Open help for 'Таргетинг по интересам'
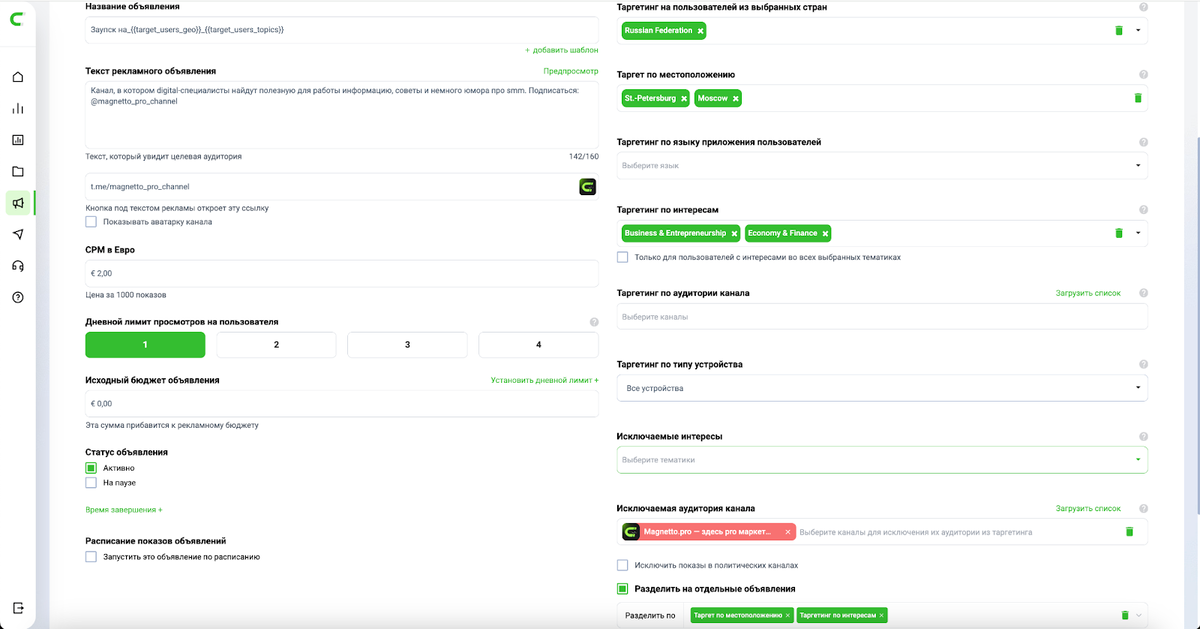Image resolution: width=1200 pixels, height=629 pixels. (x=1143, y=210)
